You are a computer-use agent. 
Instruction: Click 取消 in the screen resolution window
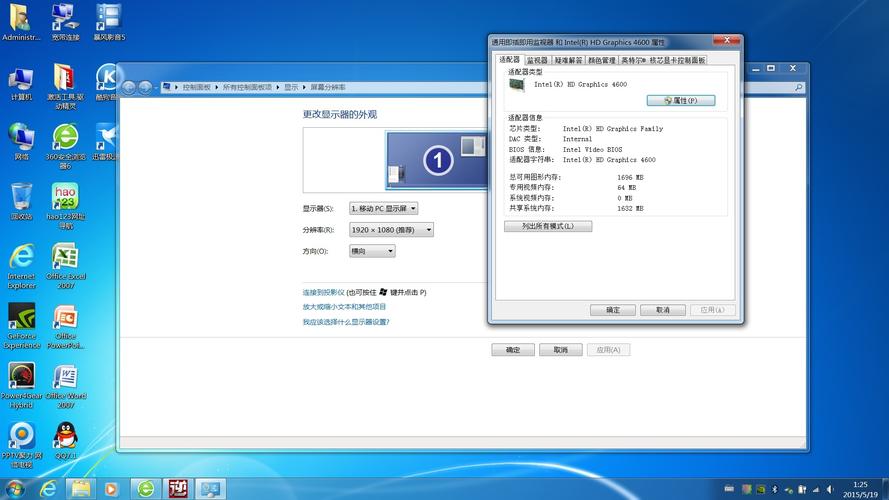point(561,350)
